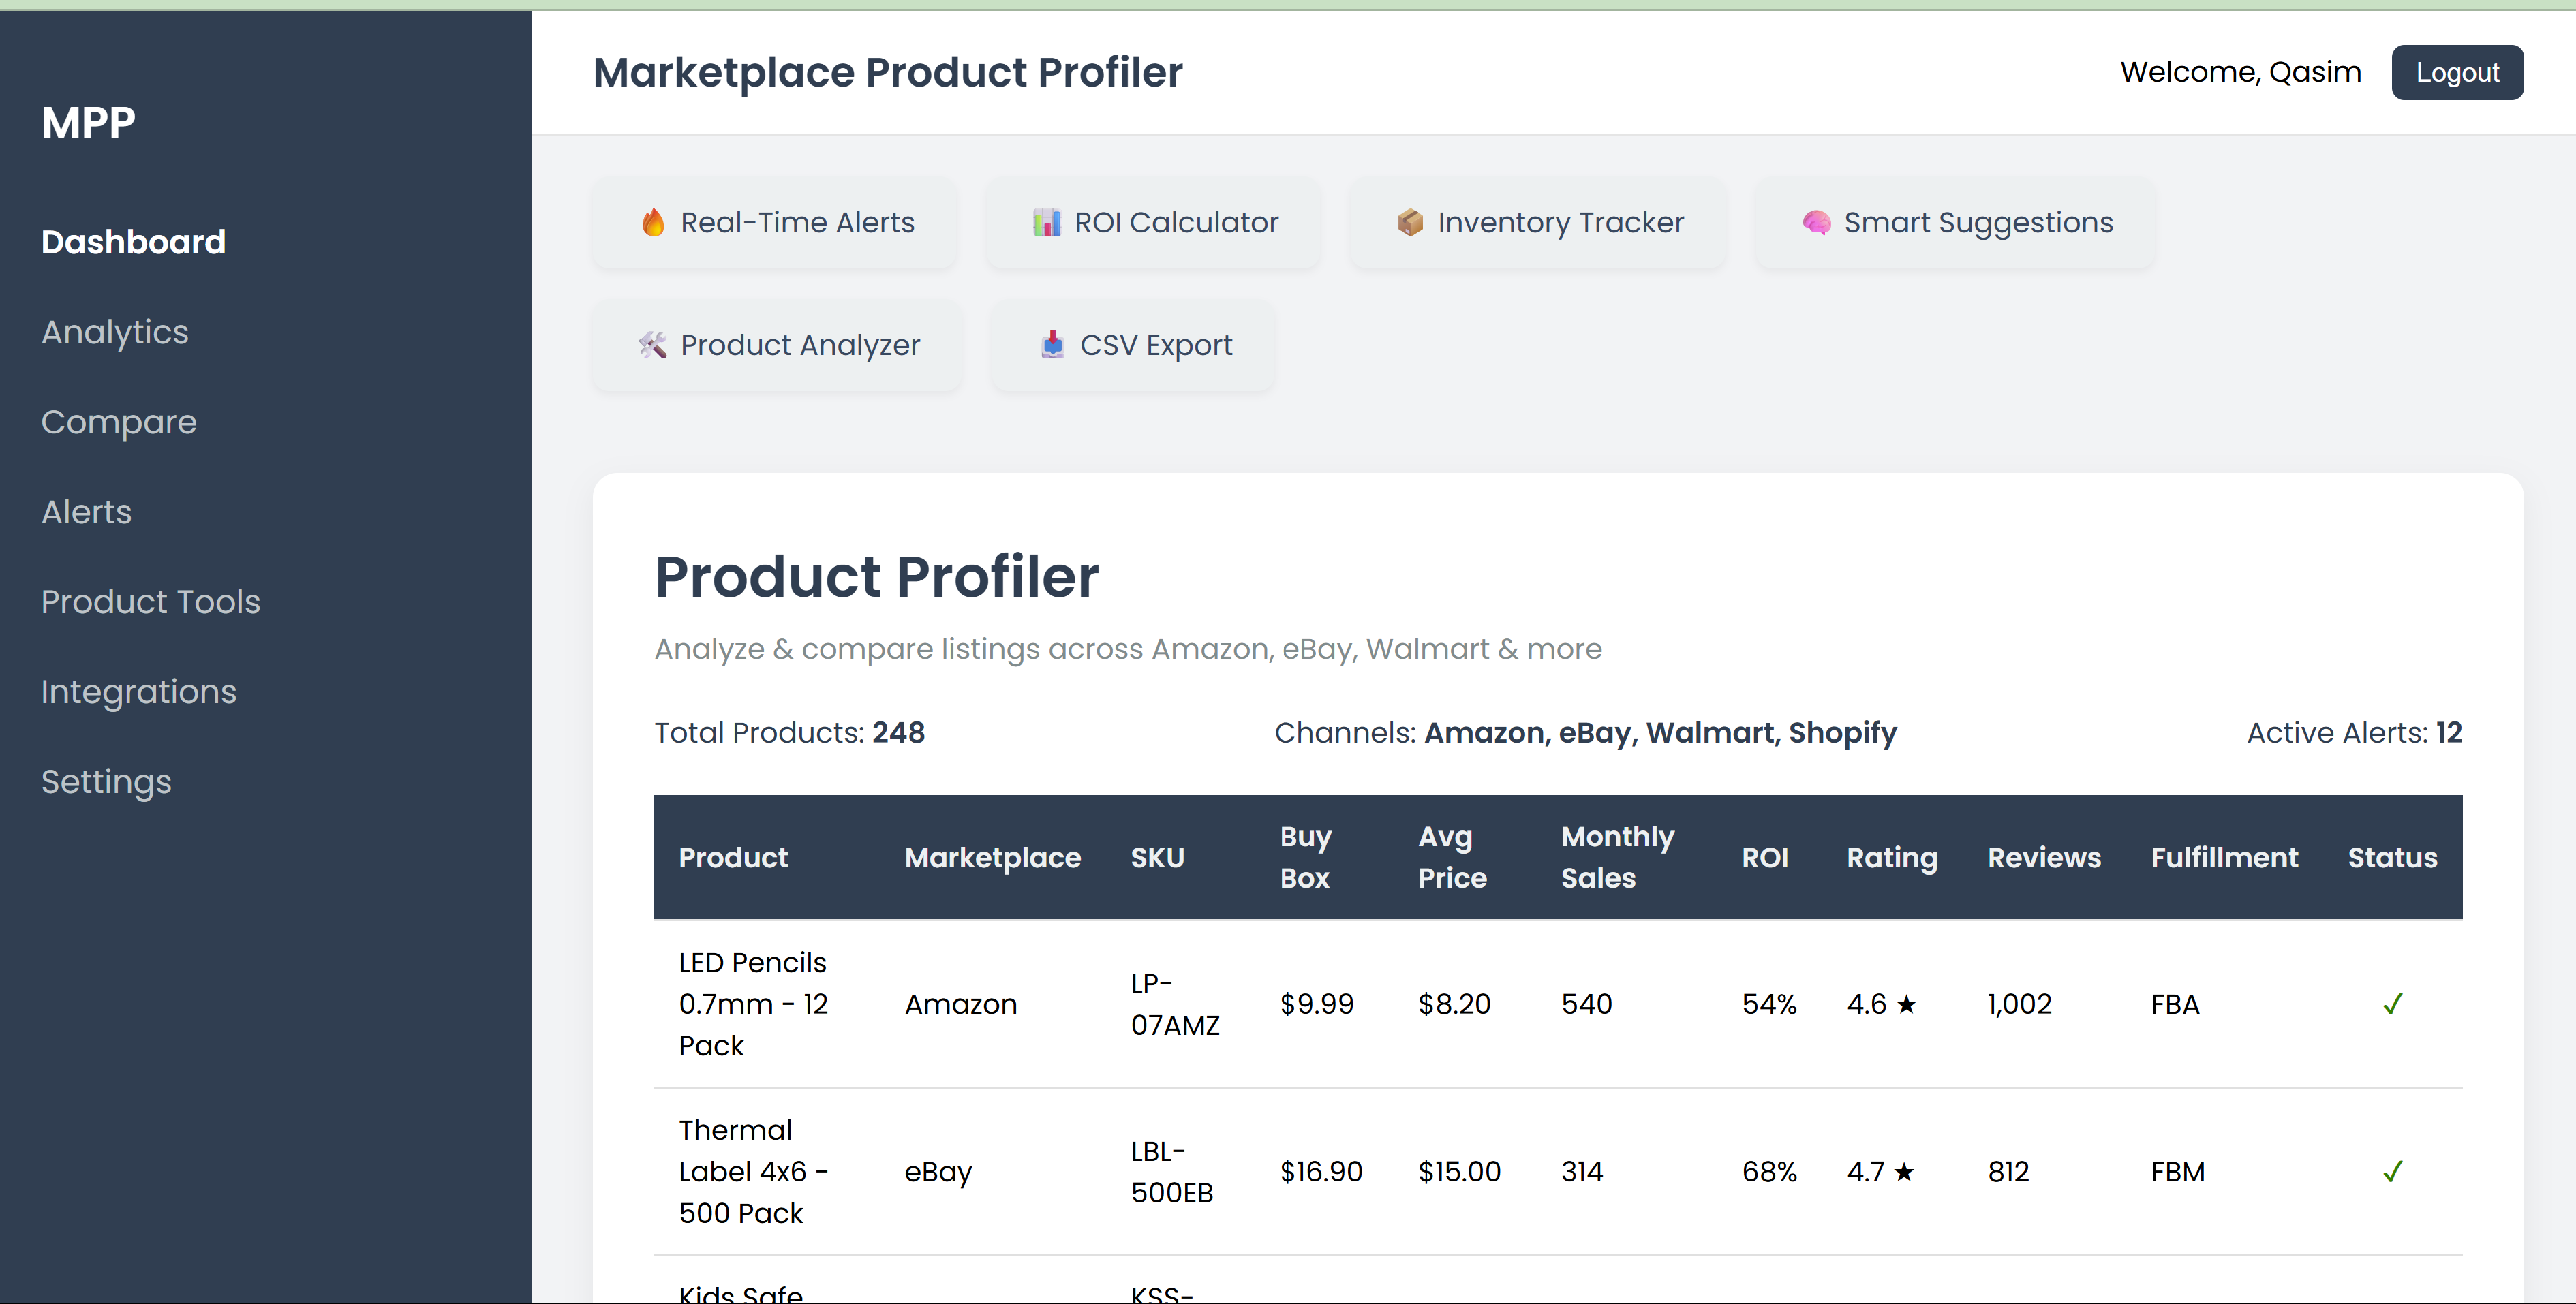The height and width of the screenshot is (1304, 2576).
Task: Click the inbox download icon on CSV Export
Action: point(1052,345)
